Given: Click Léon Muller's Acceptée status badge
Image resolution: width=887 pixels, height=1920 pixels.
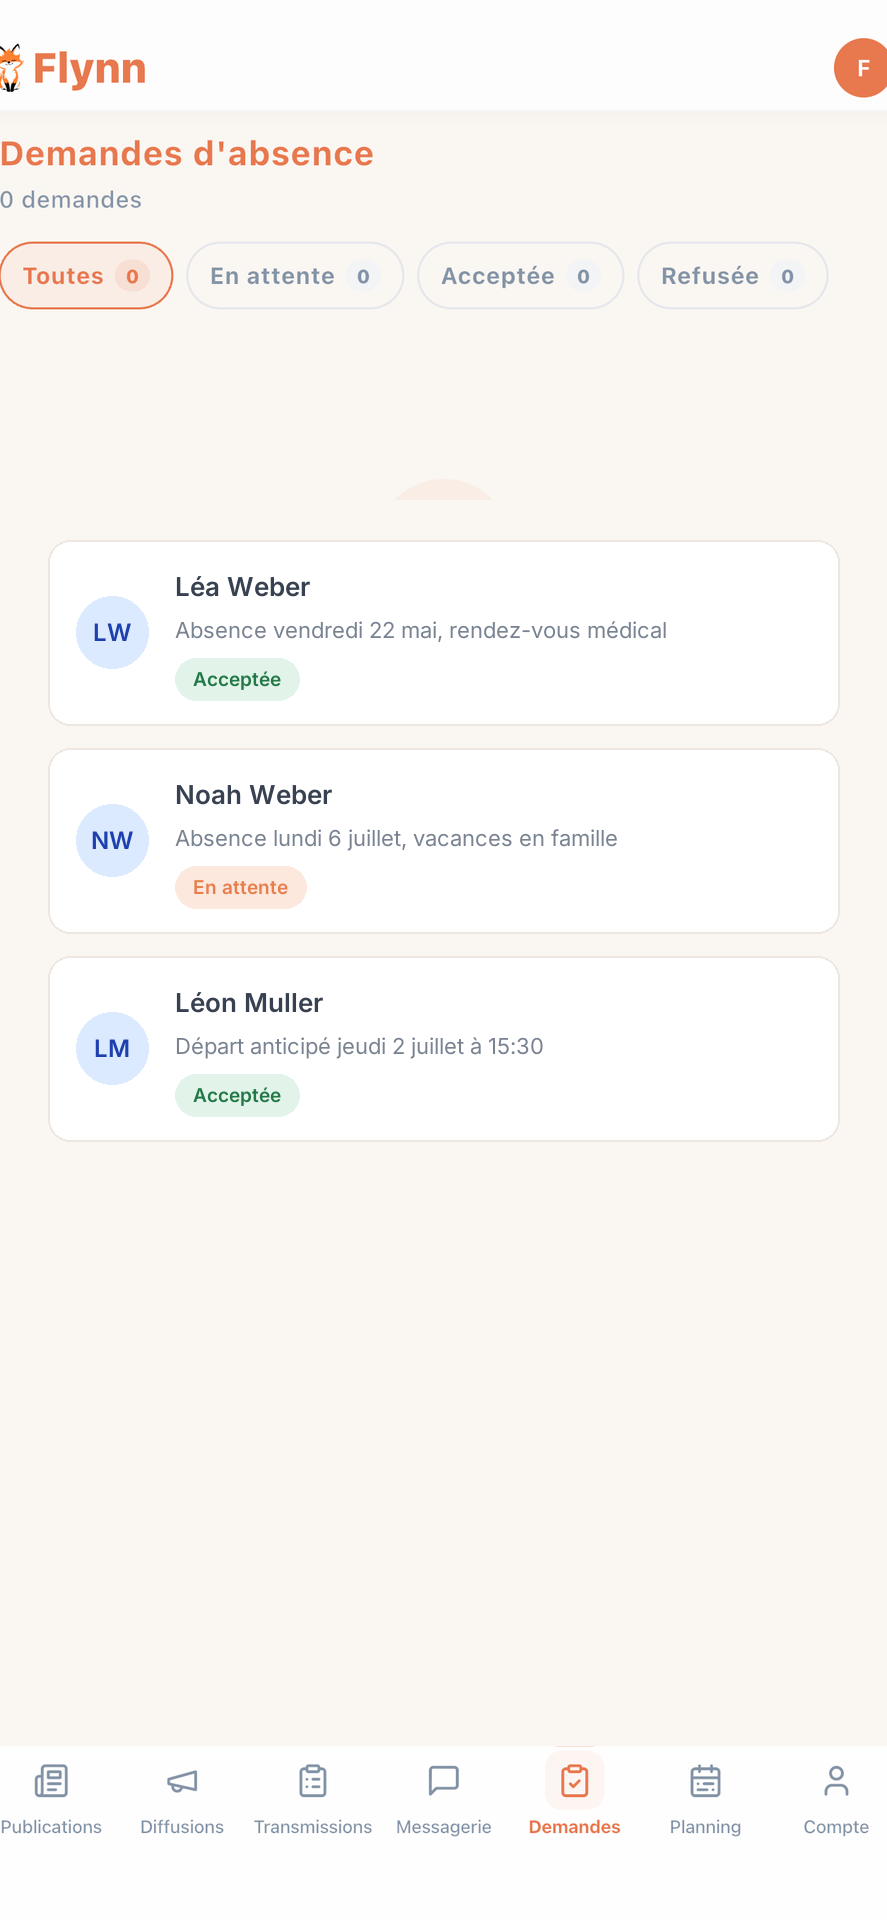Looking at the screenshot, I should (237, 1095).
